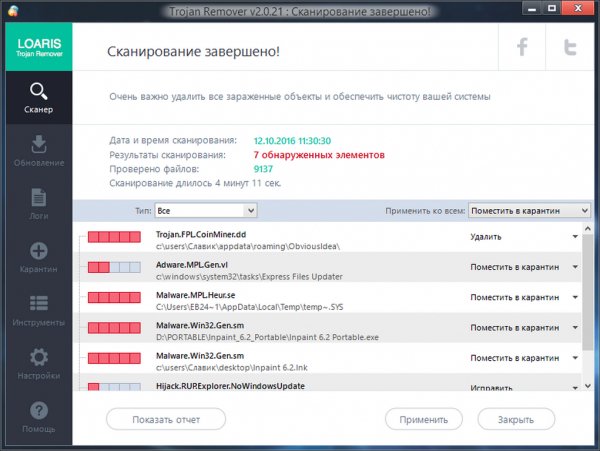Click the LOARIS Trojan Remover logo
This screenshot has height=451, width=600.
click(x=39, y=47)
